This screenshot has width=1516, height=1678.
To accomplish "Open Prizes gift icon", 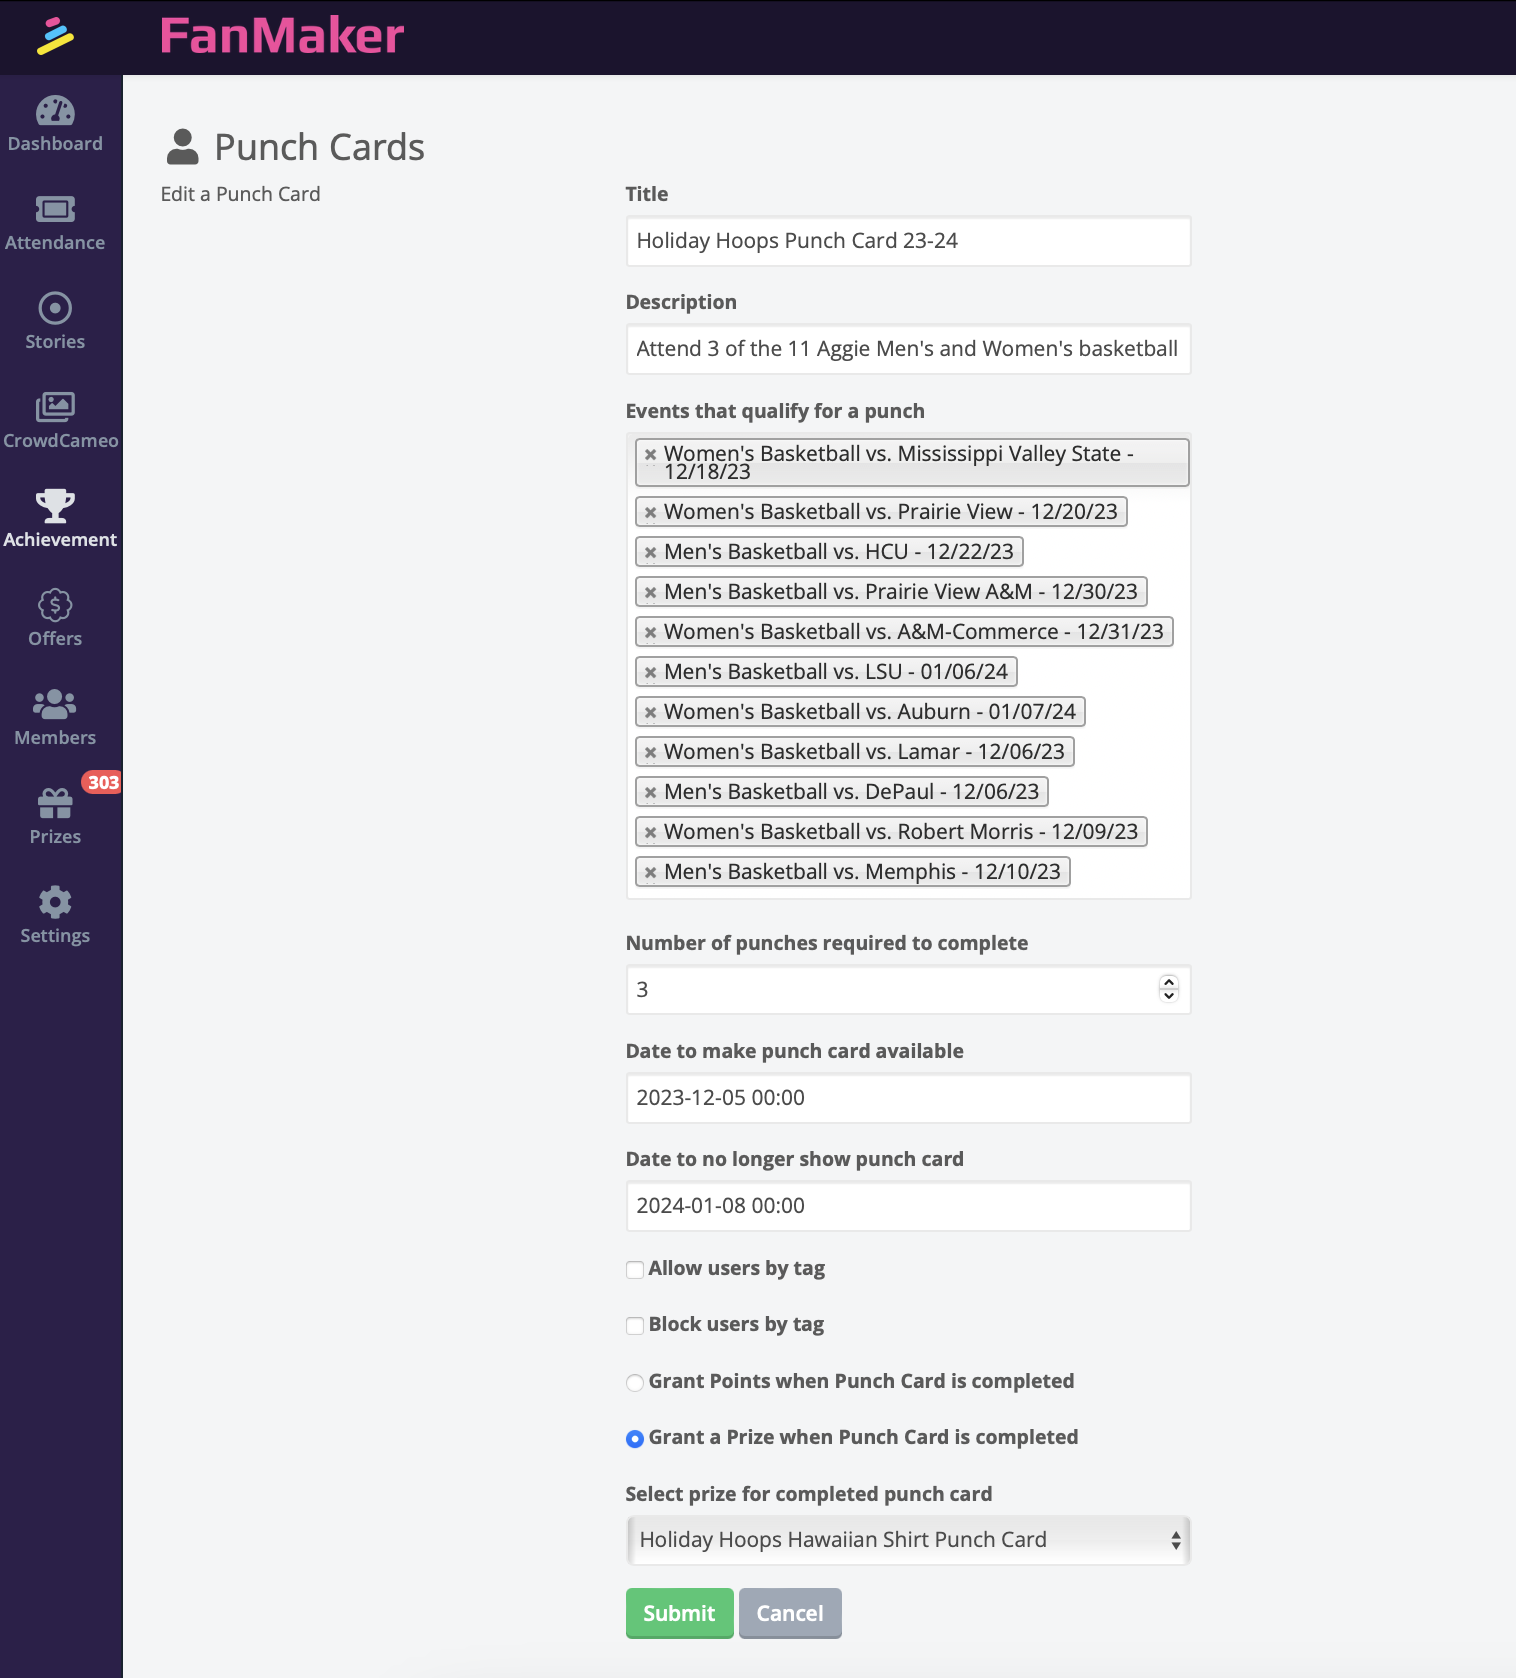I will [55, 803].
